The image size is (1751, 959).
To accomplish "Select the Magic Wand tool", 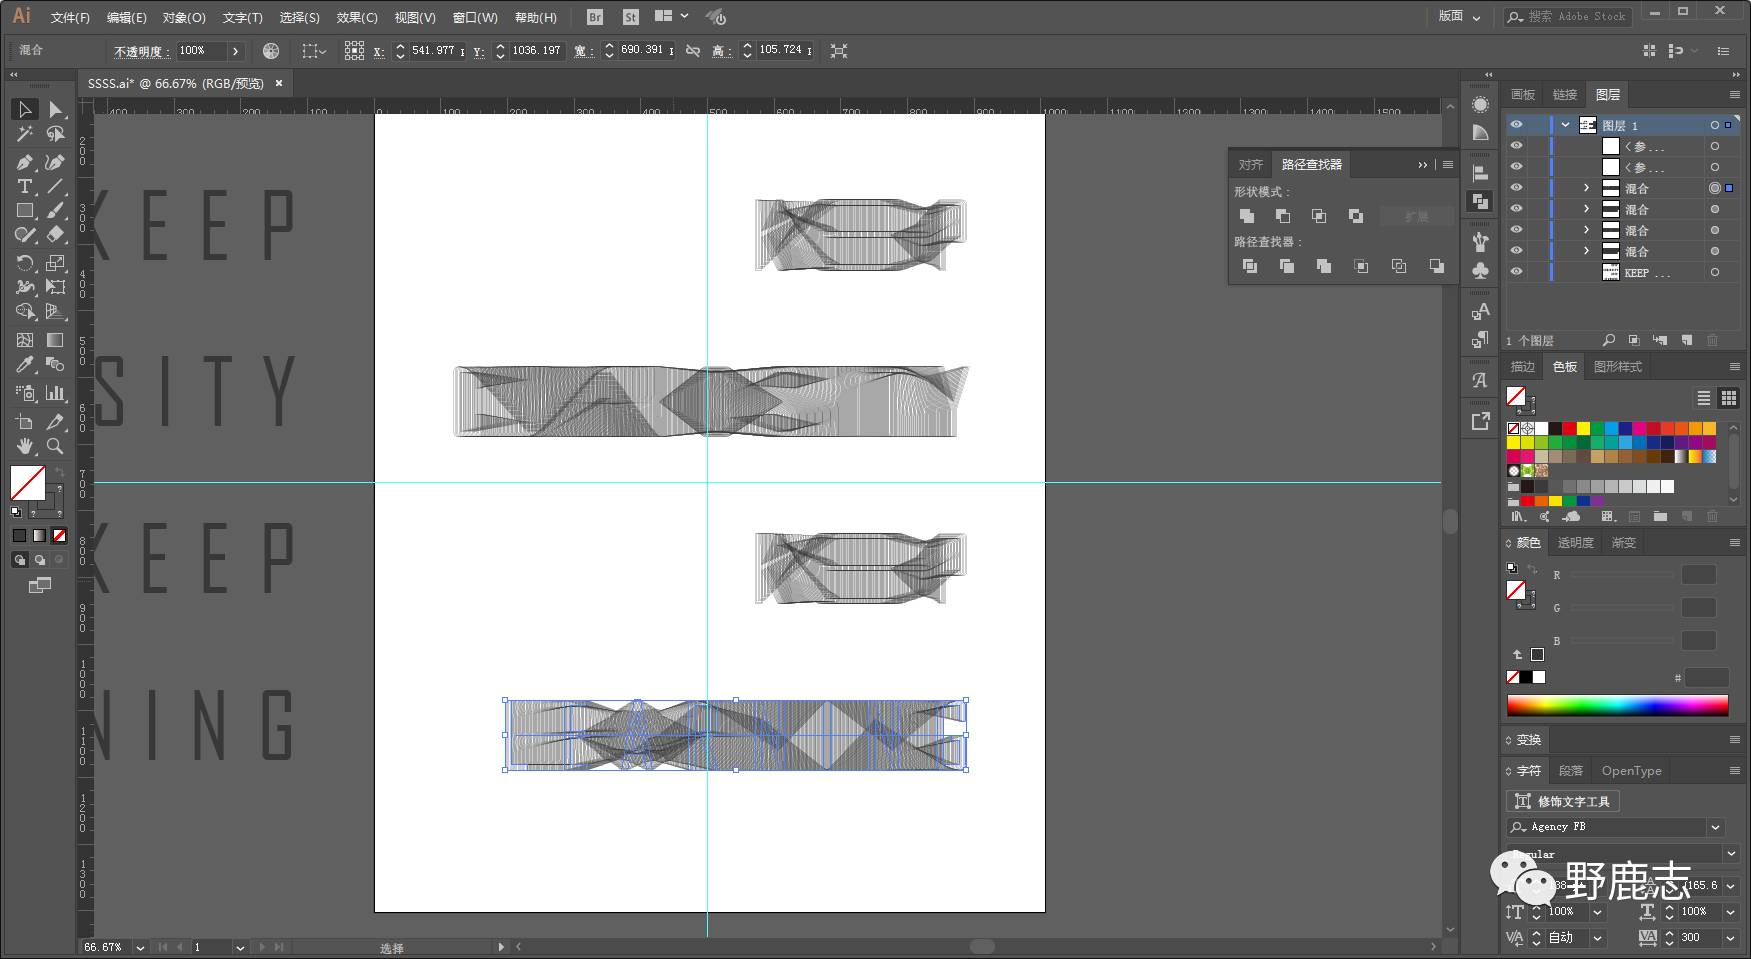I will 25,134.
